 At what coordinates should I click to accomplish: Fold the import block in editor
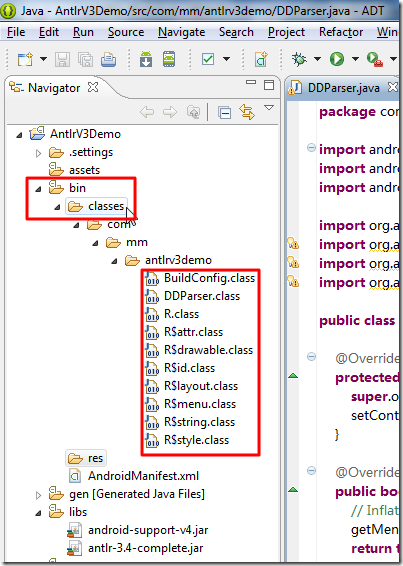click(x=311, y=148)
